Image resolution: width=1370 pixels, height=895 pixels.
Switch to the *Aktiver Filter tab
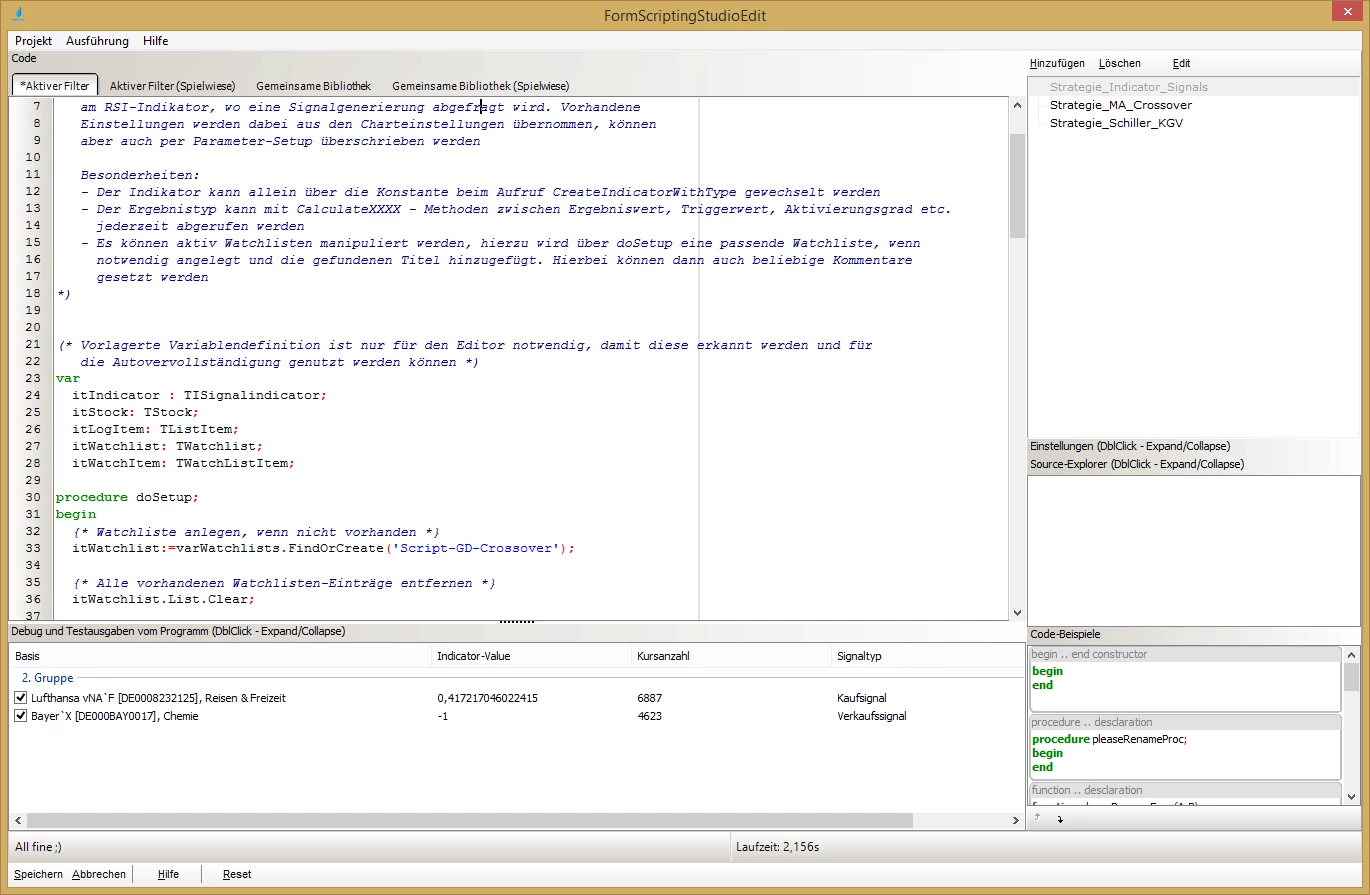tap(55, 86)
